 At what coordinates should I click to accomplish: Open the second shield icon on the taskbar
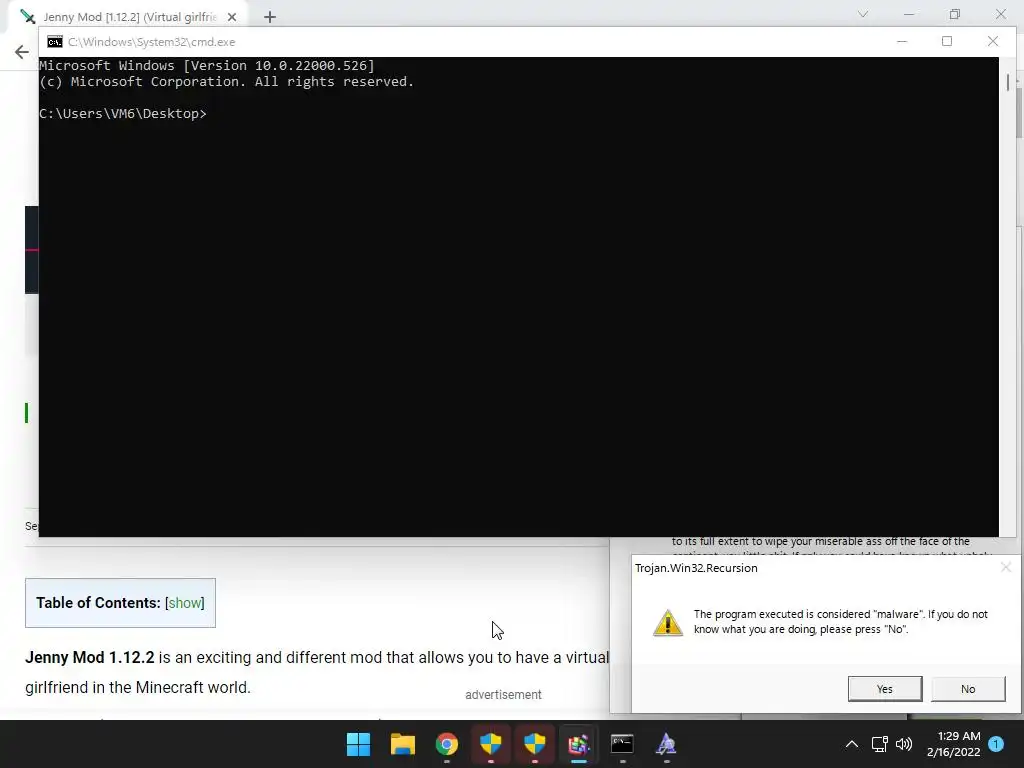point(535,744)
